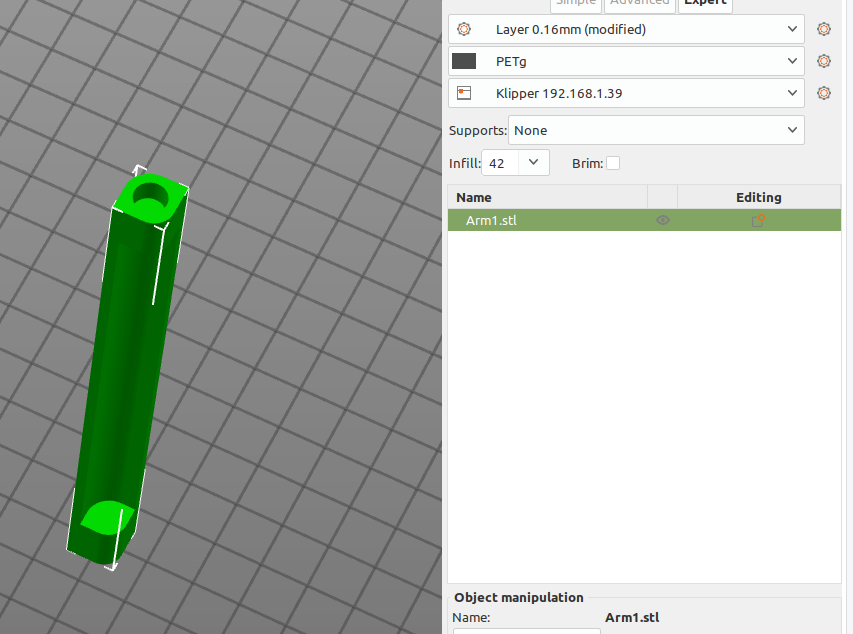
Task: Open print settings via top gear icon
Action: pyautogui.click(x=823, y=30)
